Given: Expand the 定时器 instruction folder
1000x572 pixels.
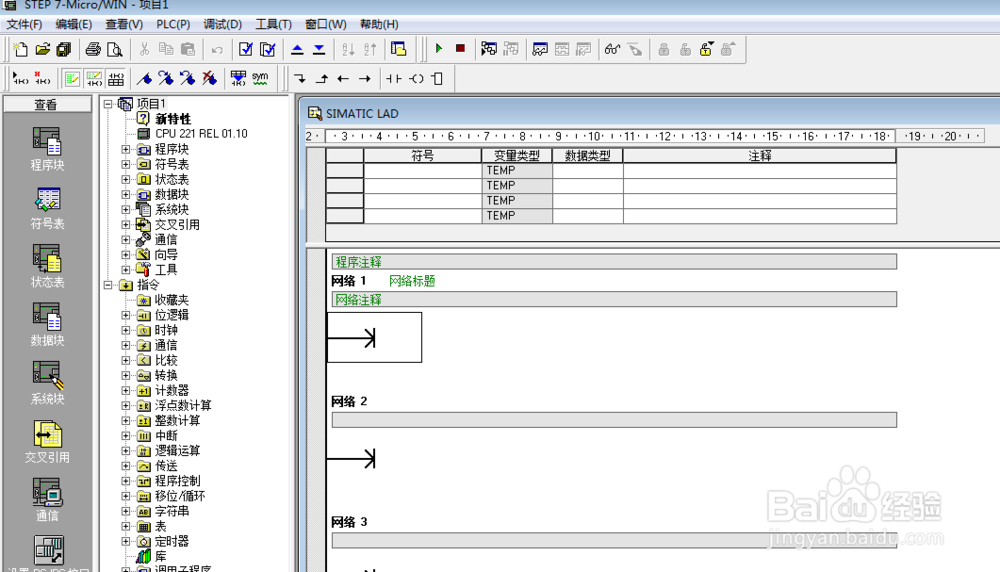Looking at the screenshot, I should click(x=126, y=541).
